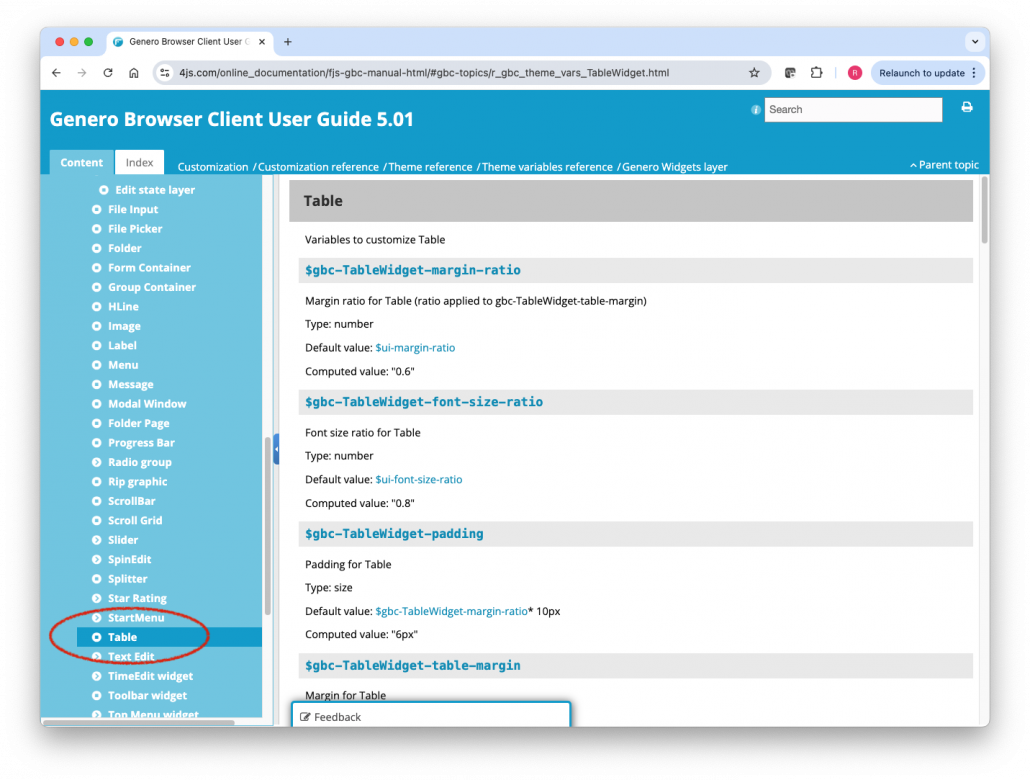The image size is (1030, 780).
Task: Collapse the sidebar using the blue handle
Action: coord(277,449)
